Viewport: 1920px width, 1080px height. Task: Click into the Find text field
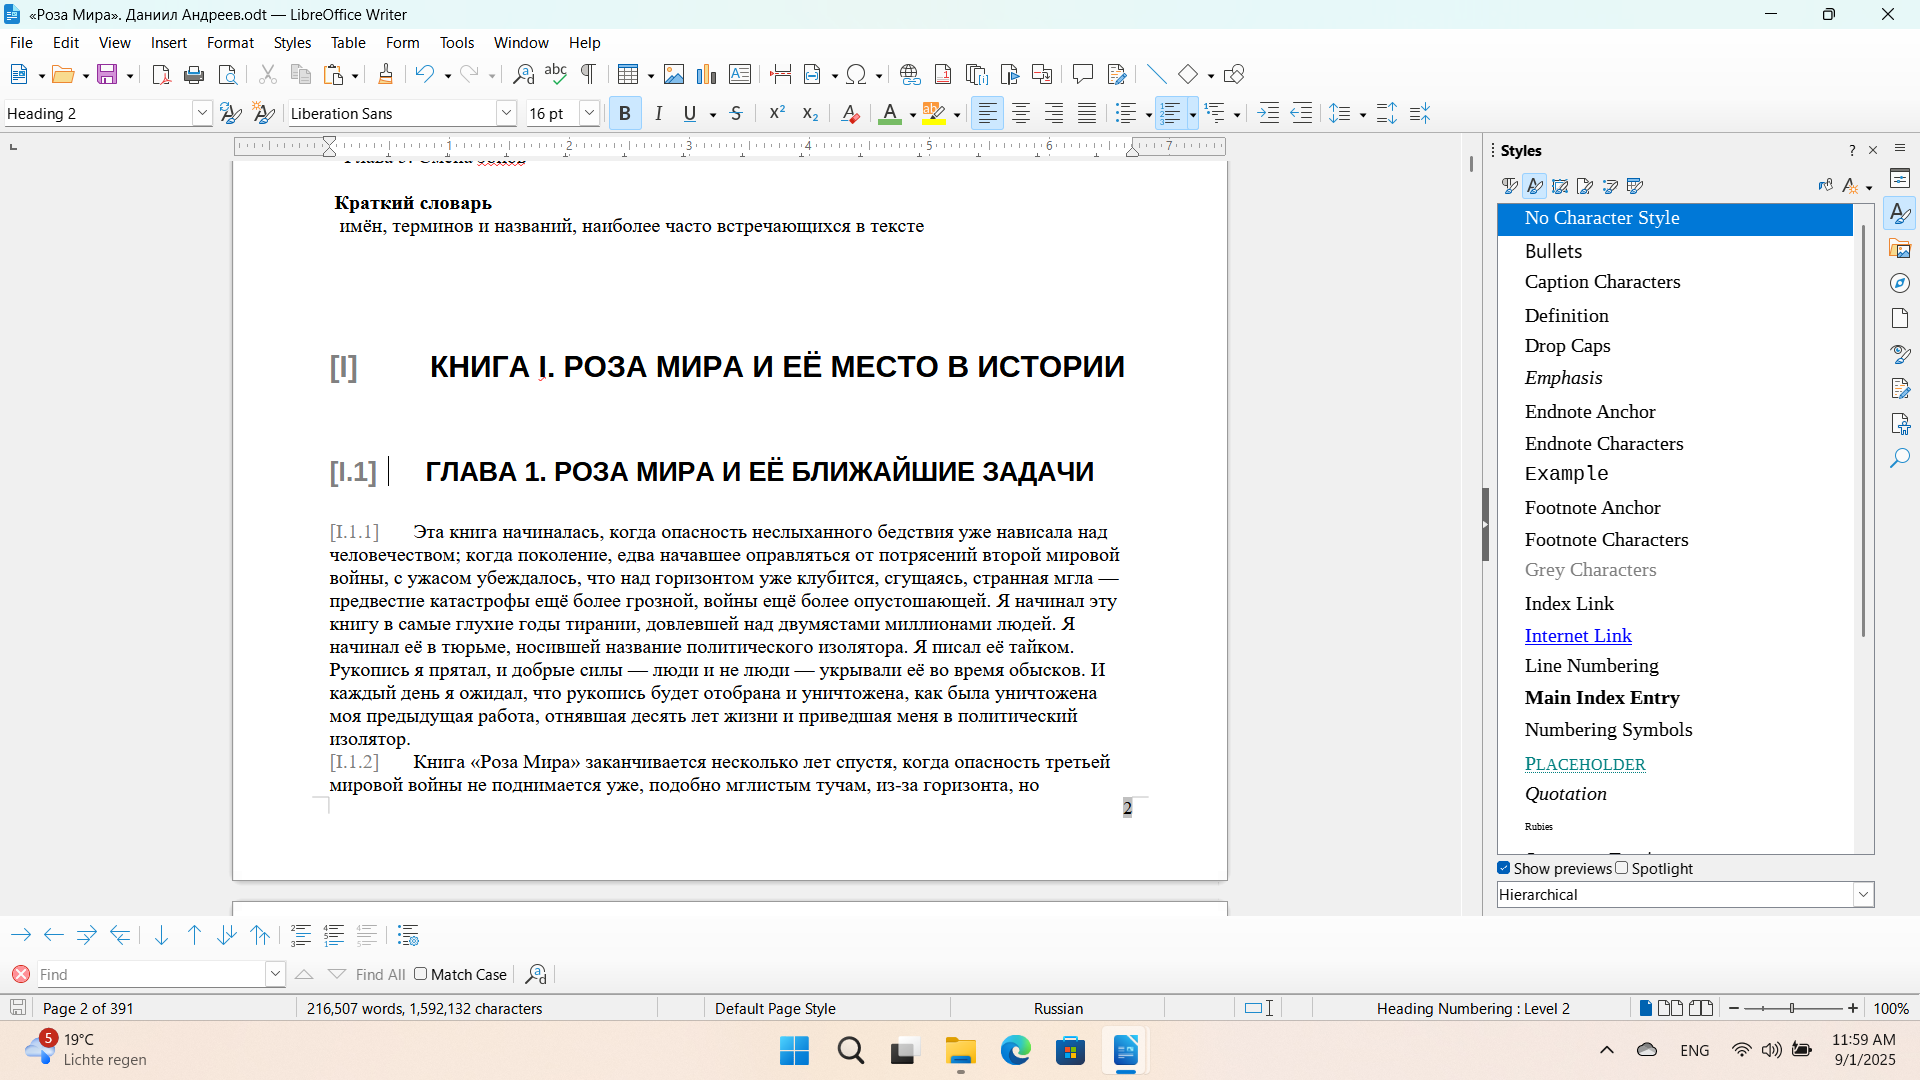point(151,974)
